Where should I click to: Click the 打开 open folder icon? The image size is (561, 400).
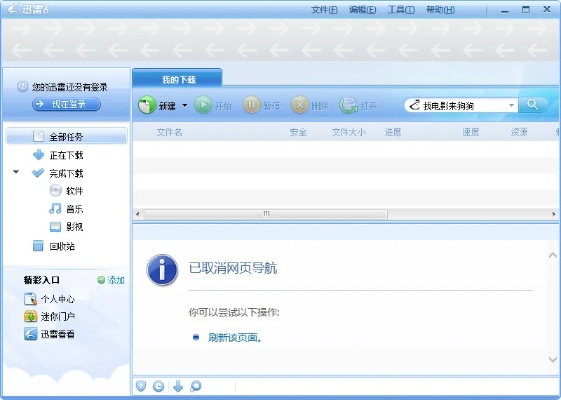click(348, 105)
